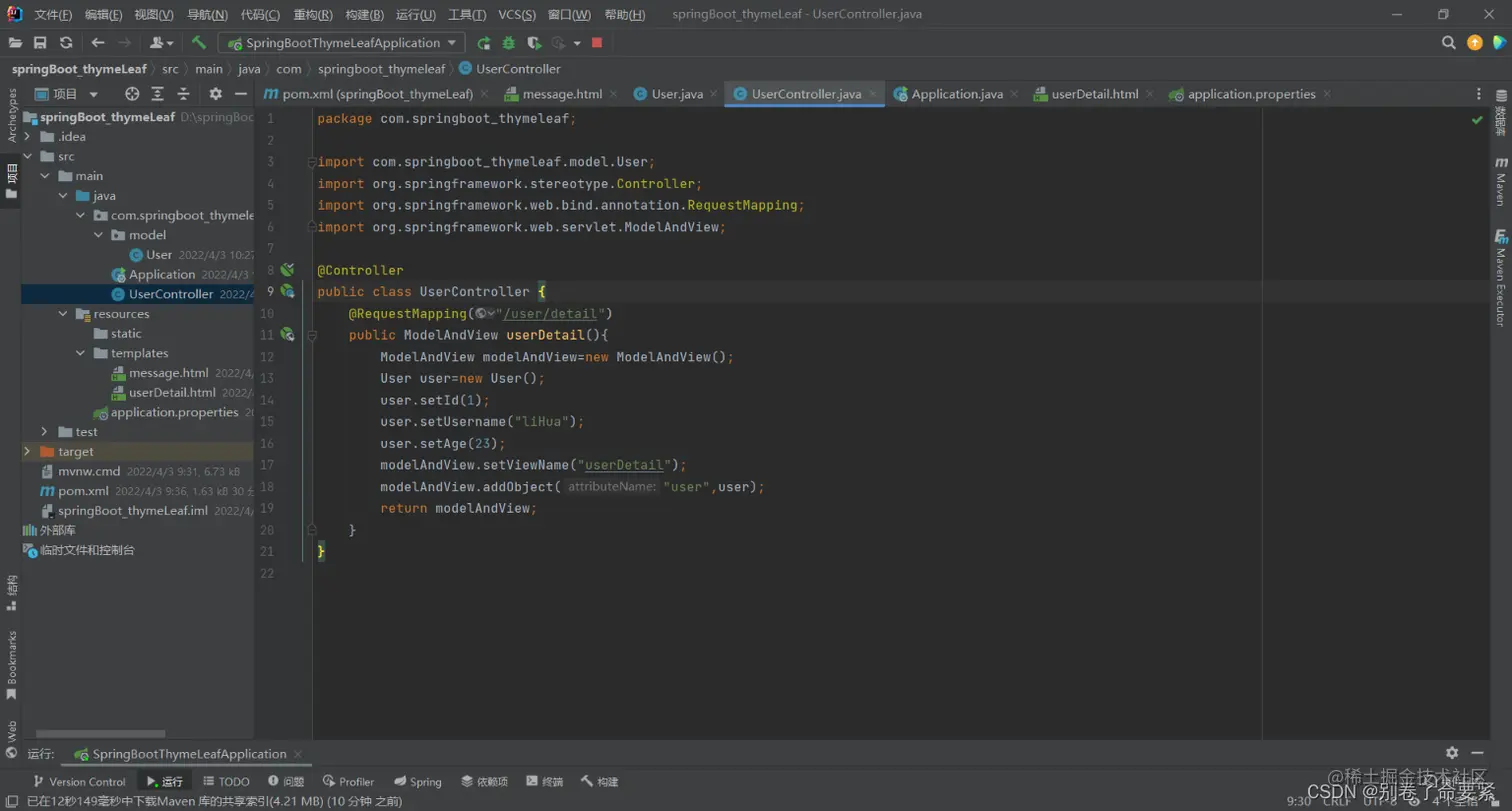Click the Open folder toolbar icon
Image resolution: width=1512 pixels, height=811 pixels.
(15, 43)
